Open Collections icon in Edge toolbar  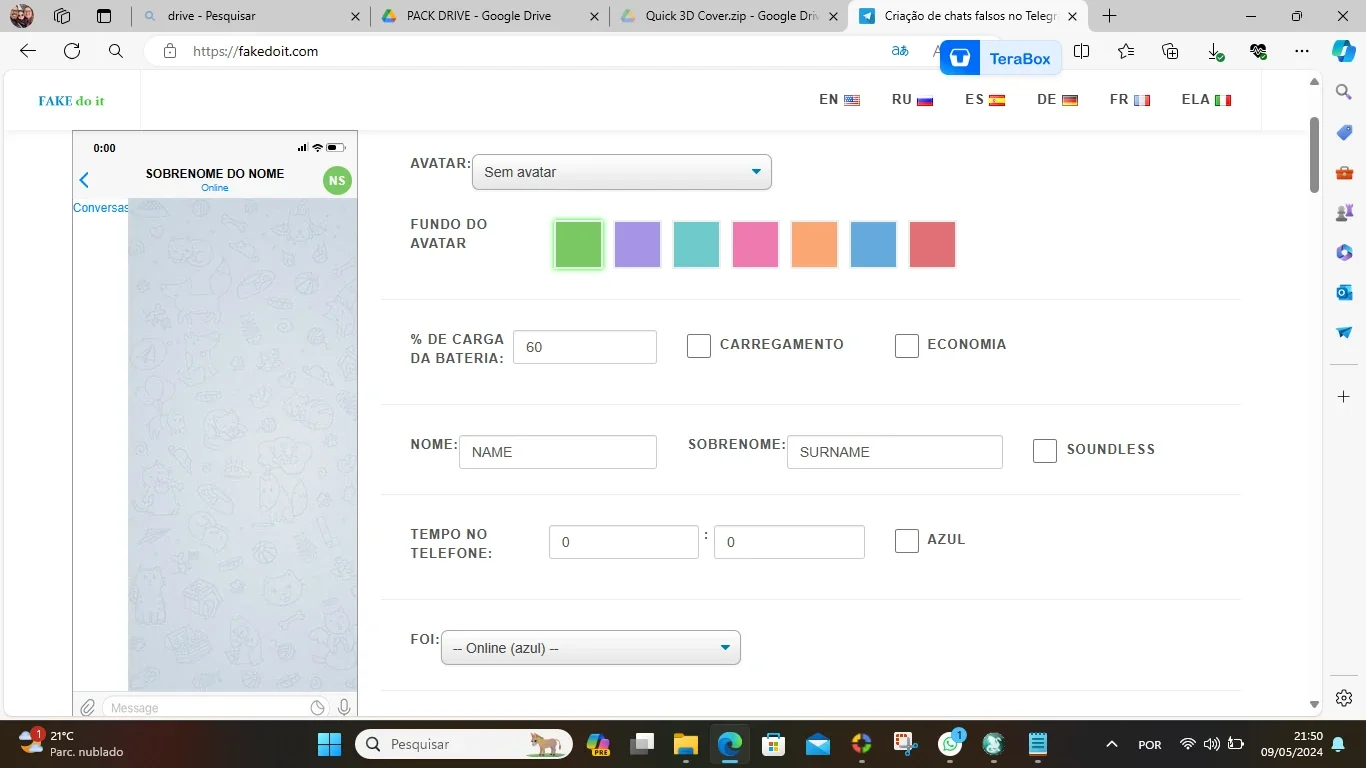(1170, 51)
